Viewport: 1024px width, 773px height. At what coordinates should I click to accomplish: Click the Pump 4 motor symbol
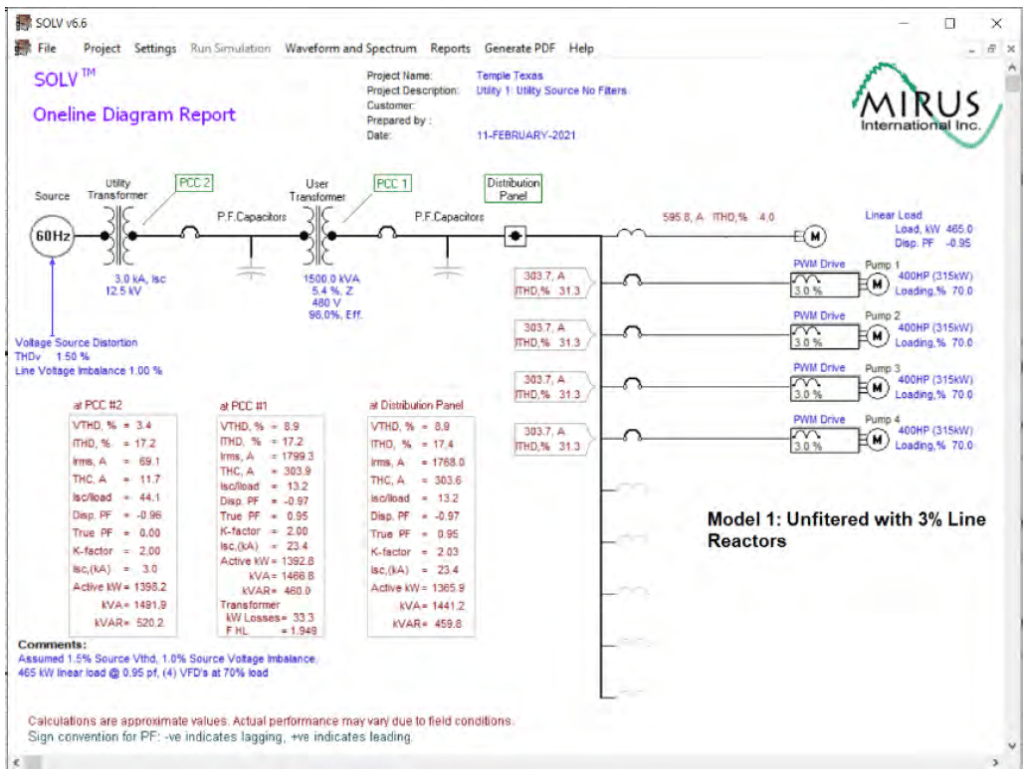(877, 439)
